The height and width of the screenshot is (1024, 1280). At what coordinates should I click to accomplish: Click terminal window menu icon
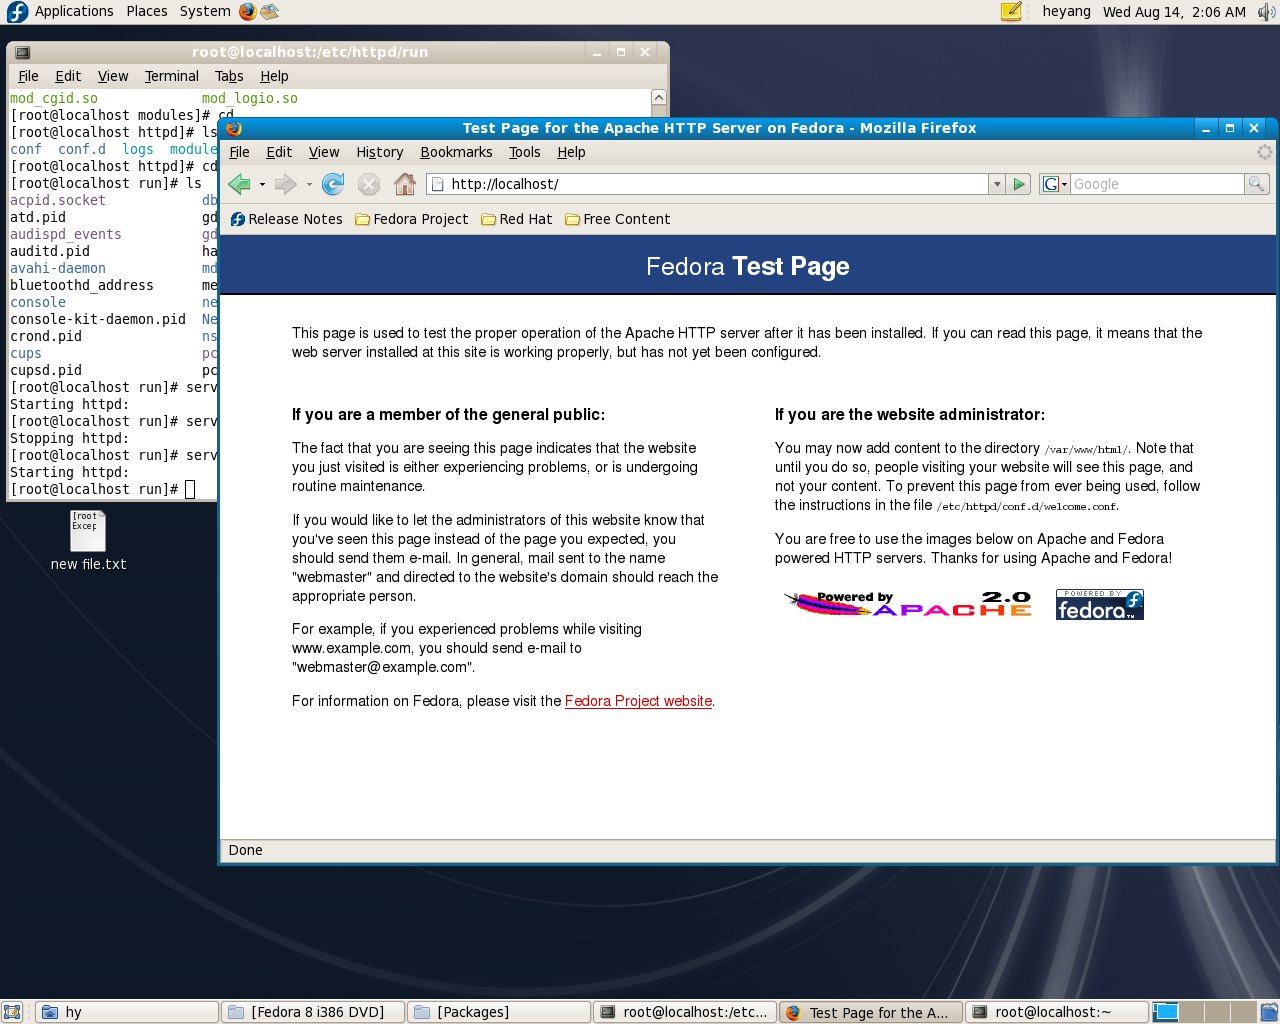[x=23, y=52]
